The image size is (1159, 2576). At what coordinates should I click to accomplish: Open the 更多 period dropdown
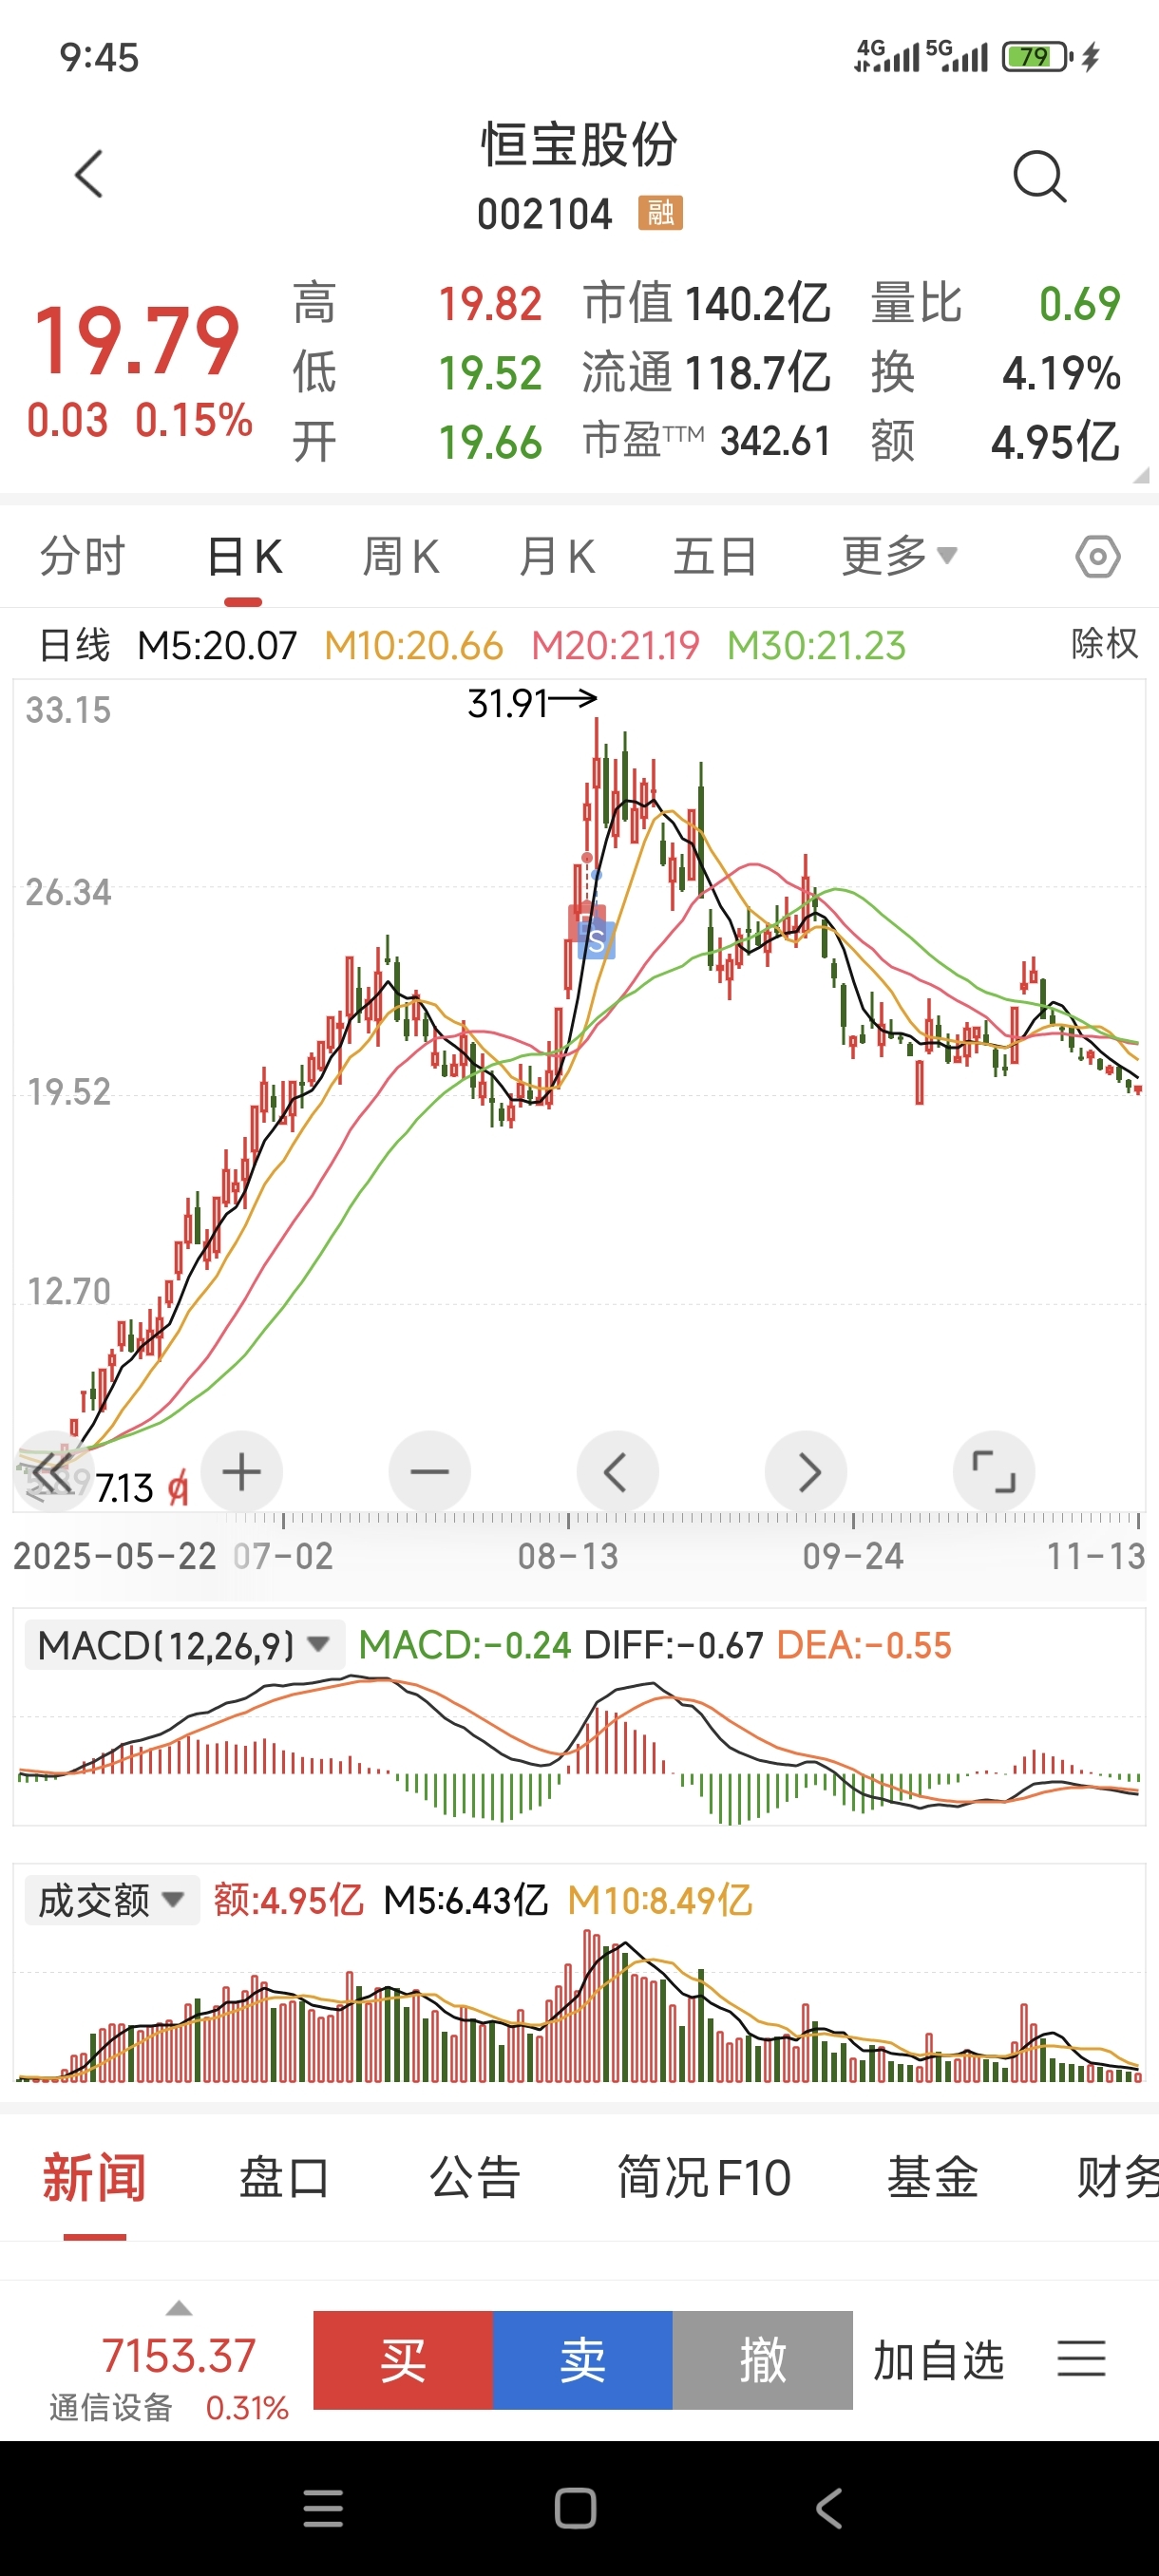[x=899, y=556]
